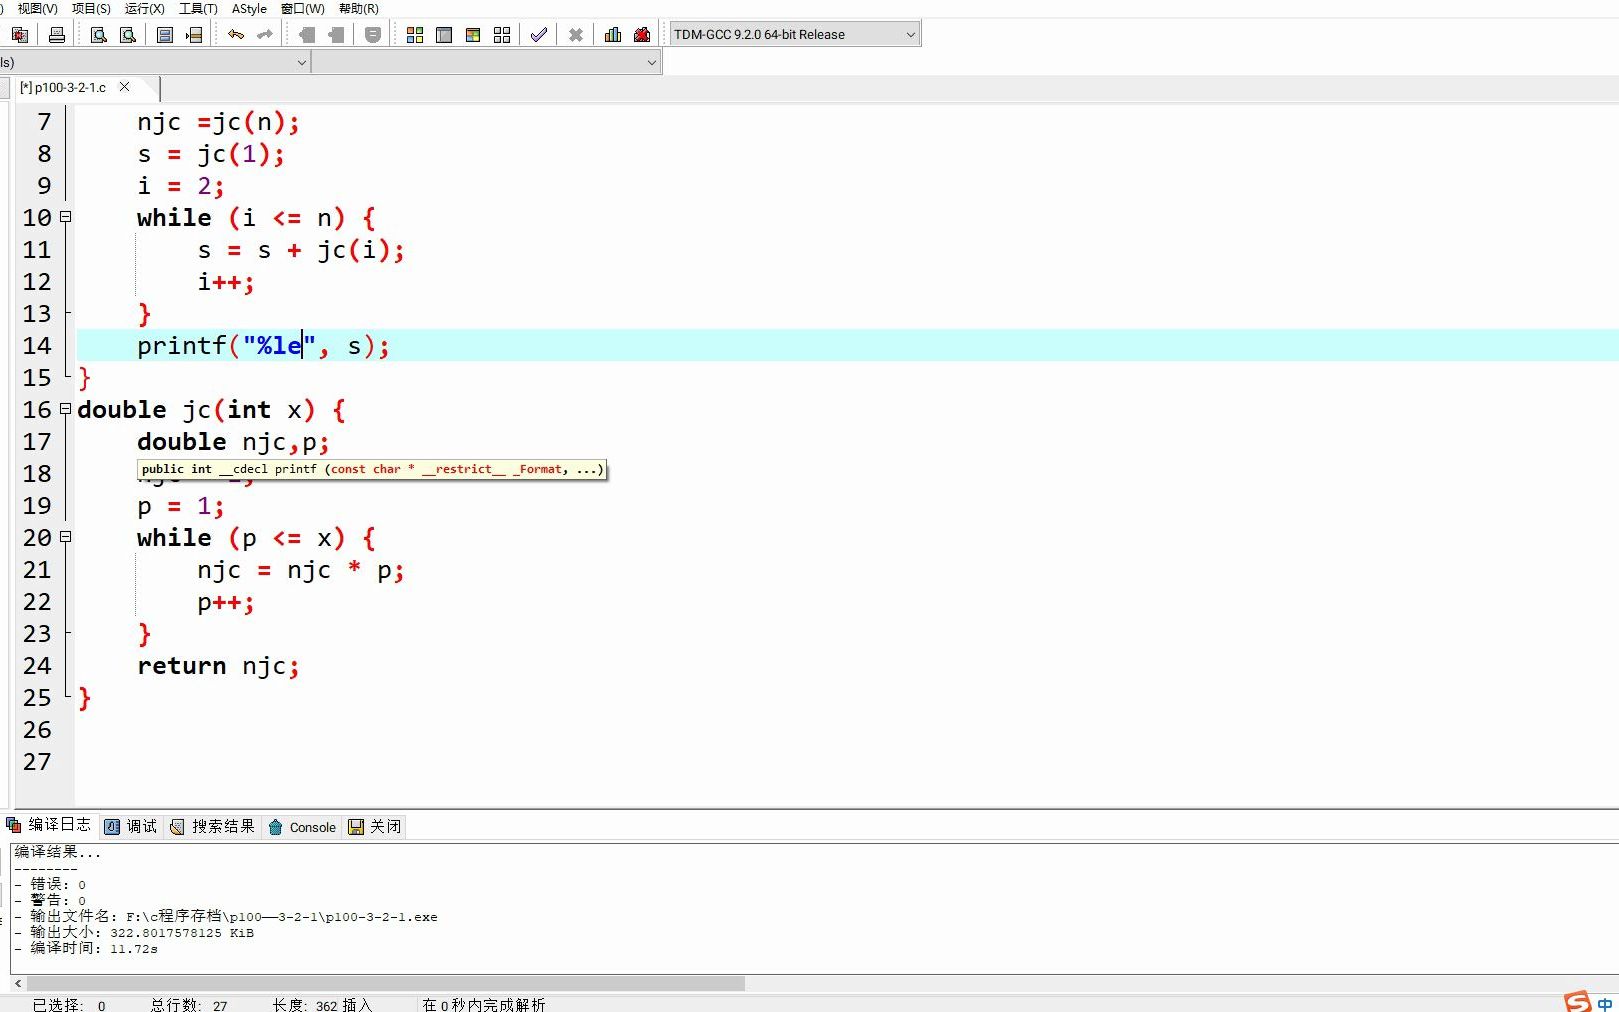The image size is (1619, 1012).
Task: Open Profile Analysis via bar chart icon
Action: 613,35
